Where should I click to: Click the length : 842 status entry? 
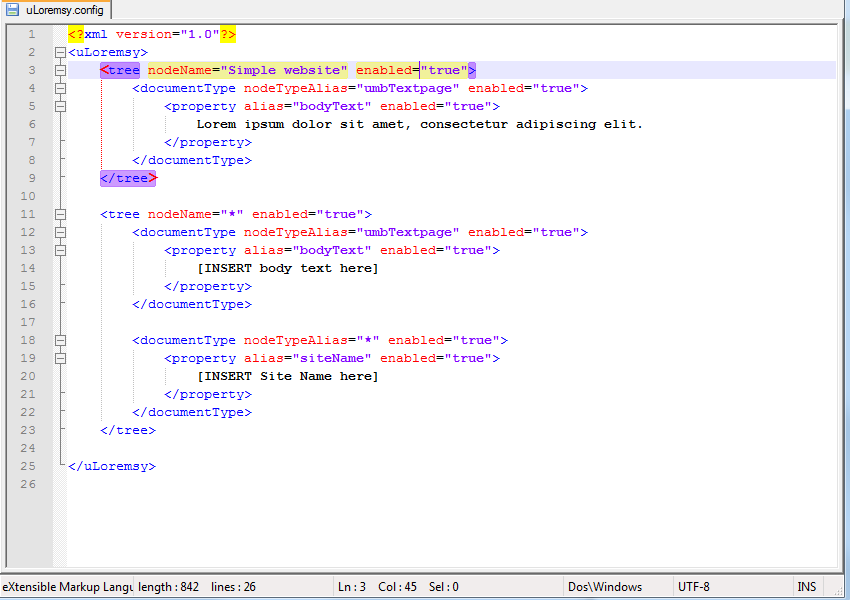[169, 587]
